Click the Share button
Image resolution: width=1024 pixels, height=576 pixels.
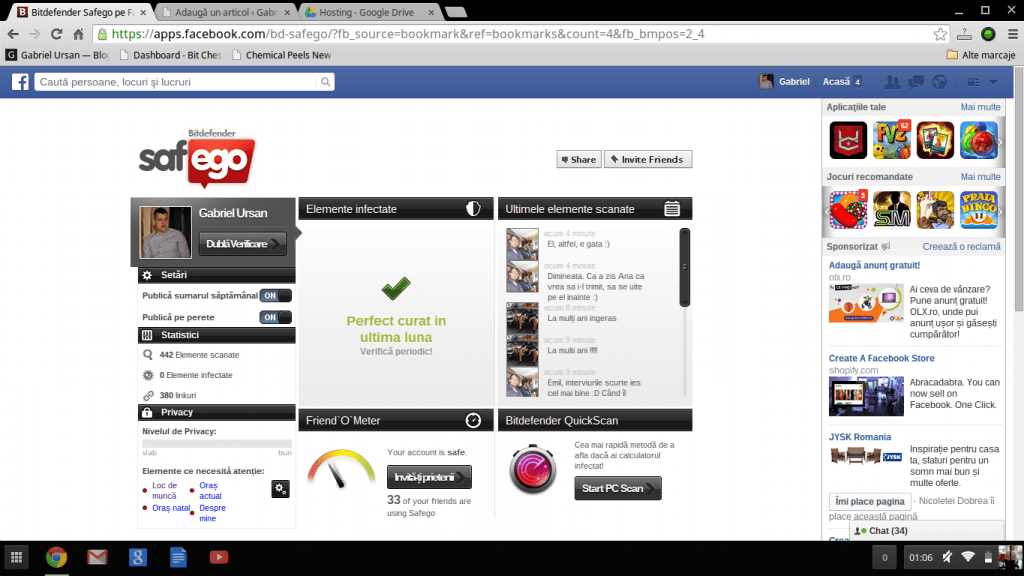(x=579, y=159)
